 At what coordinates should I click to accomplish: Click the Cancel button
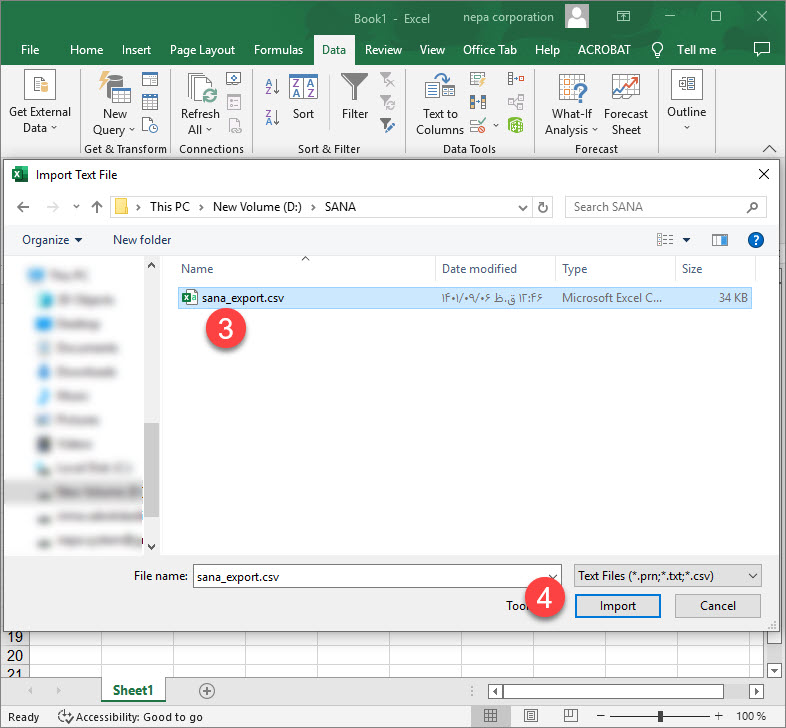pyautogui.click(x=717, y=606)
